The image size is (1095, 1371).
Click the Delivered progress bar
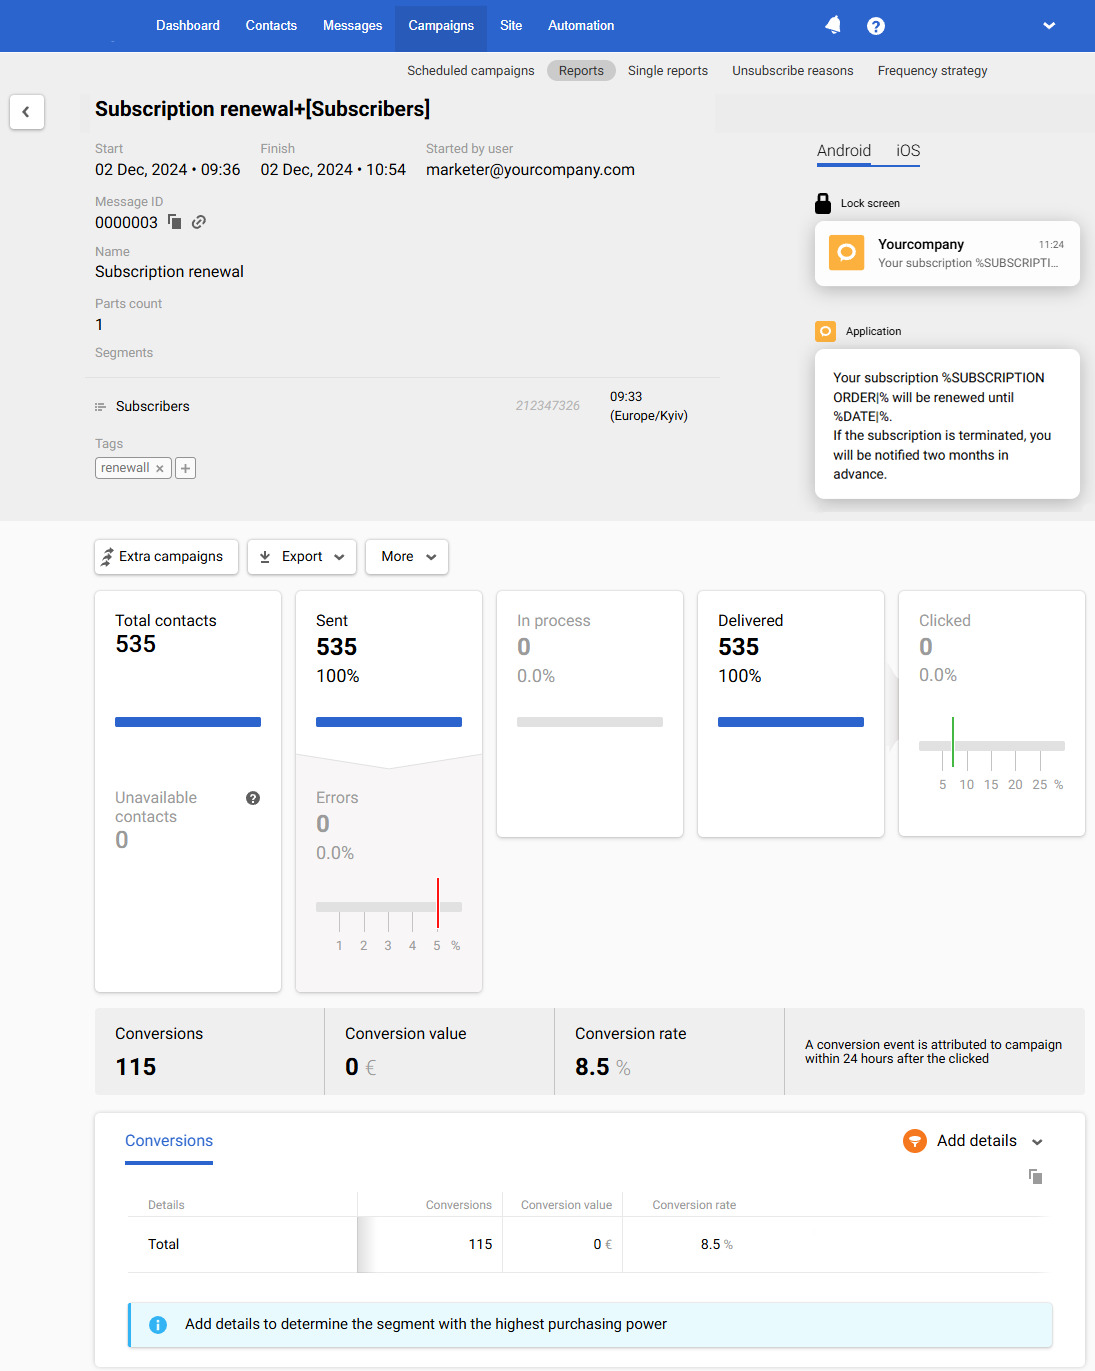[x=790, y=721]
